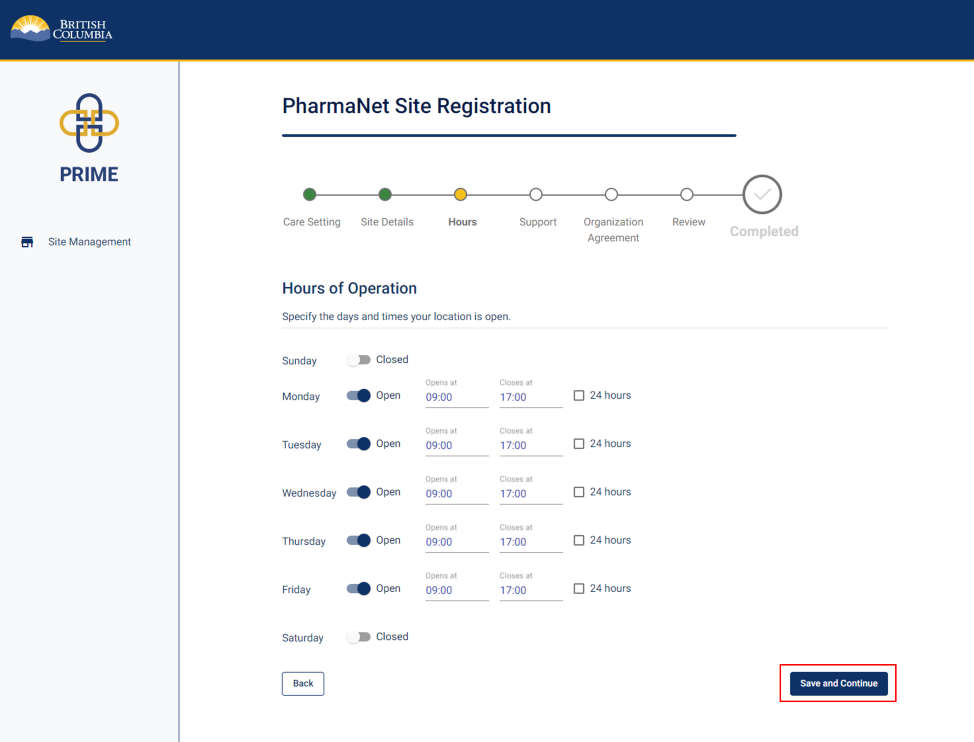This screenshot has height=742, width=974.
Task: Click the Site Management icon in sidebar
Action: tap(27, 241)
